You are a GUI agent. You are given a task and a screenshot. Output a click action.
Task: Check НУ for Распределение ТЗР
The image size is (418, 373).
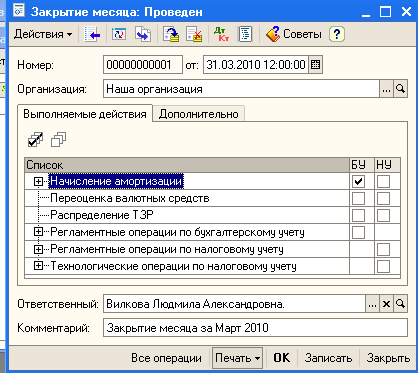(383, 215)
